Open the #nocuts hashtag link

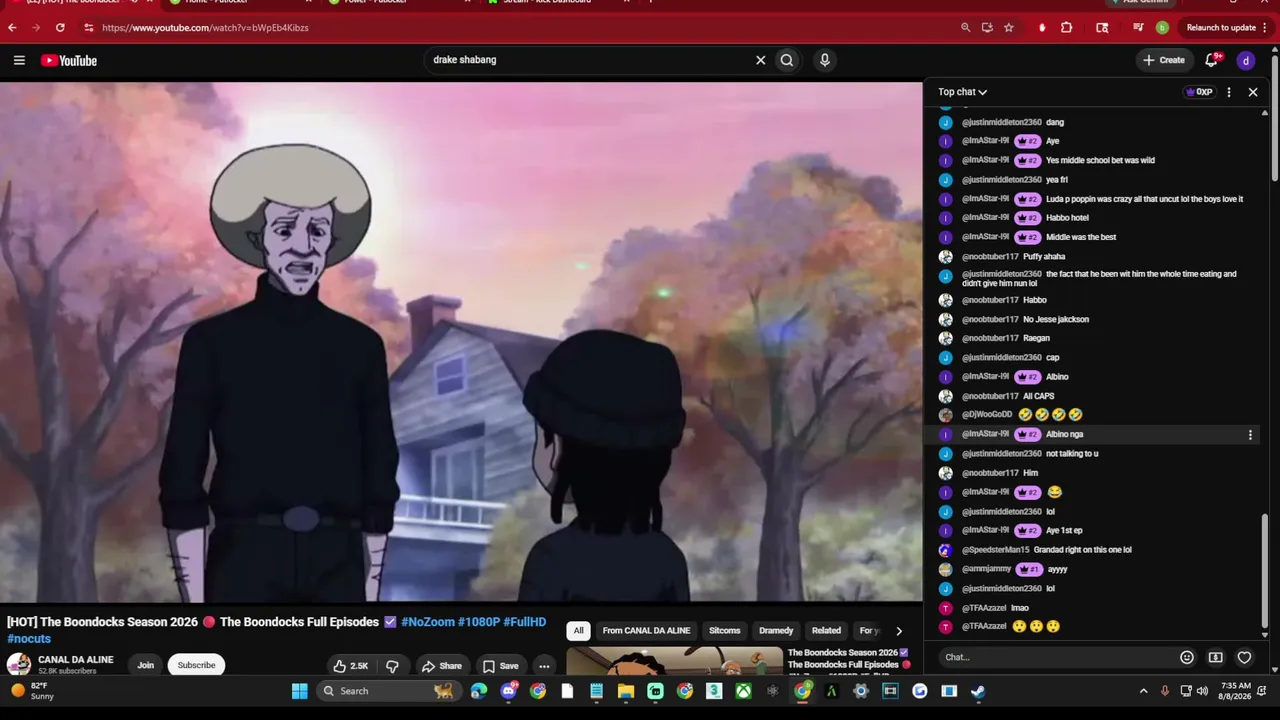click(x=29, y=639)
